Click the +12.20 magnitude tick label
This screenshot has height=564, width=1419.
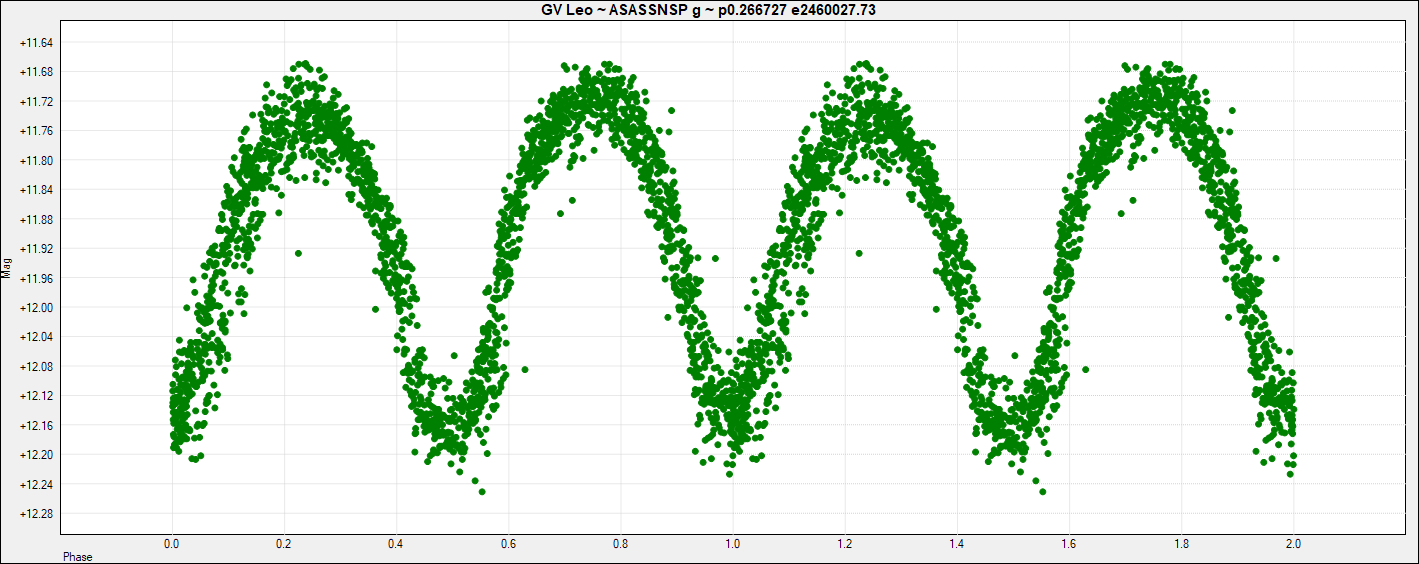coord(37,455)
